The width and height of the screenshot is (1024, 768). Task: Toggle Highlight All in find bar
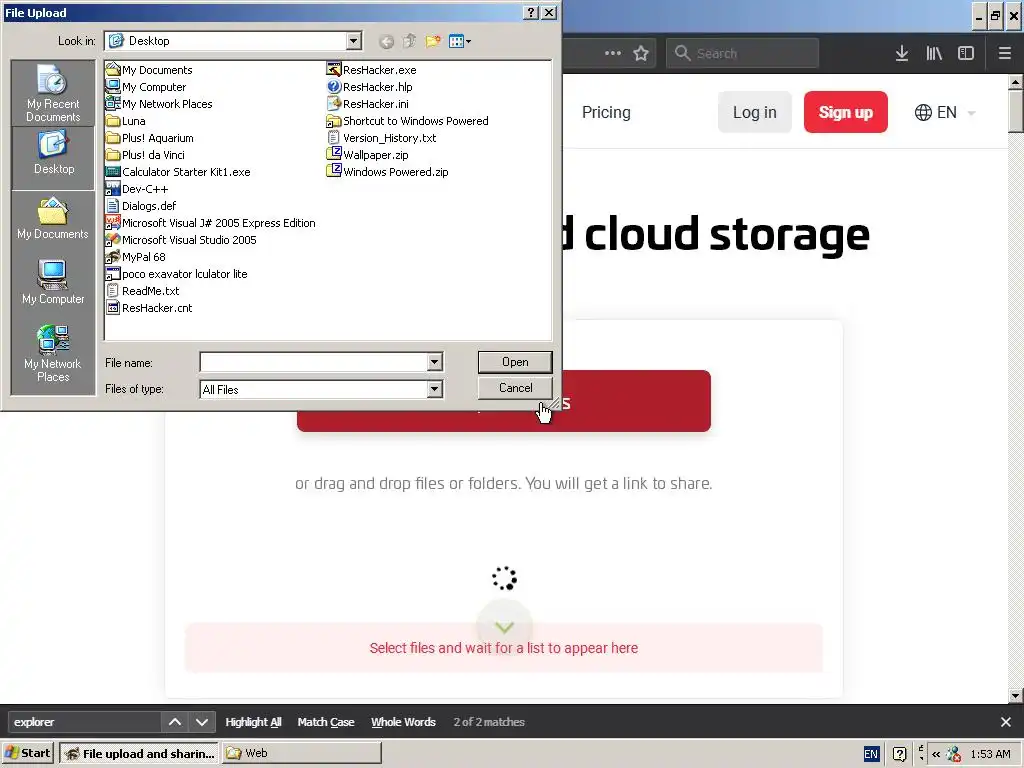253,722
